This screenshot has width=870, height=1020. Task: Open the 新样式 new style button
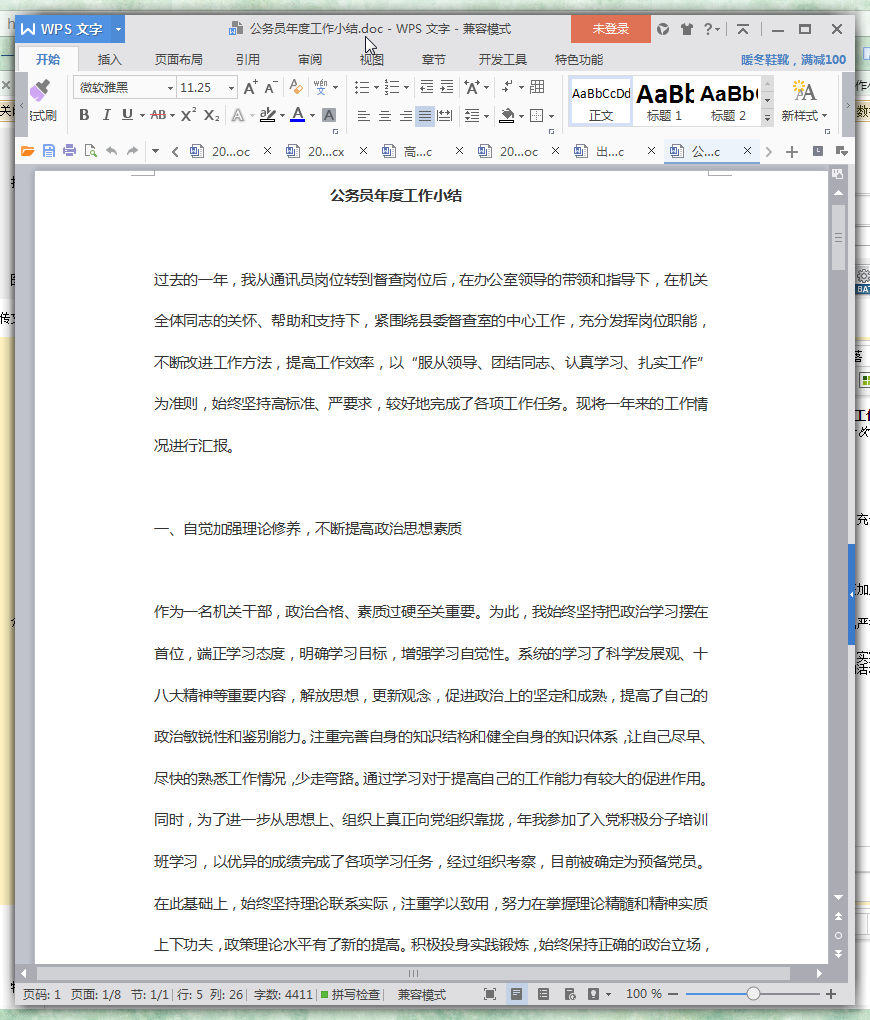[804, 101]
